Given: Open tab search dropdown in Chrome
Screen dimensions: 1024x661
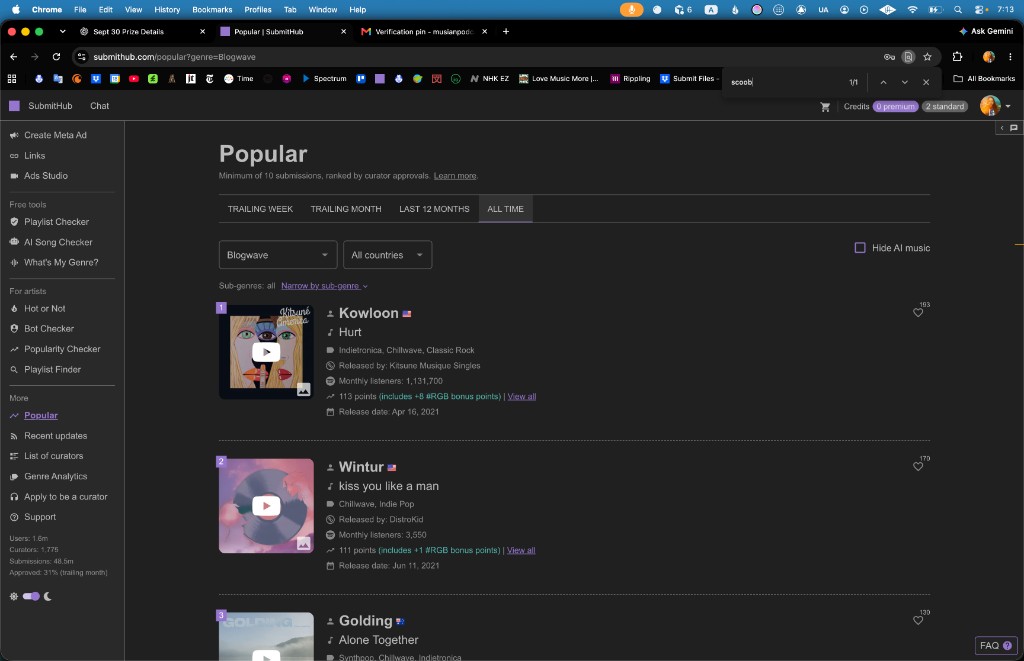Looking at the screenshot, I should click(x=62, y=31).
